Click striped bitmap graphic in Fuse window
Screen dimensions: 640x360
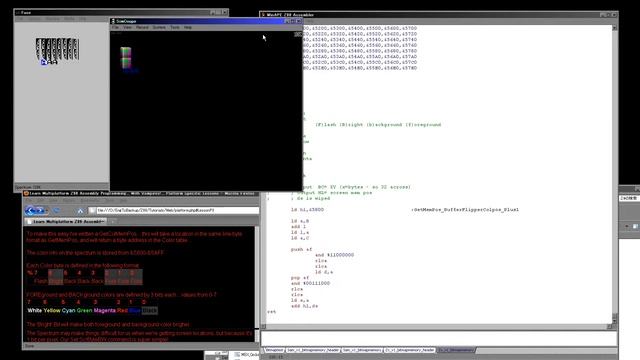click(x=57, y=49)
